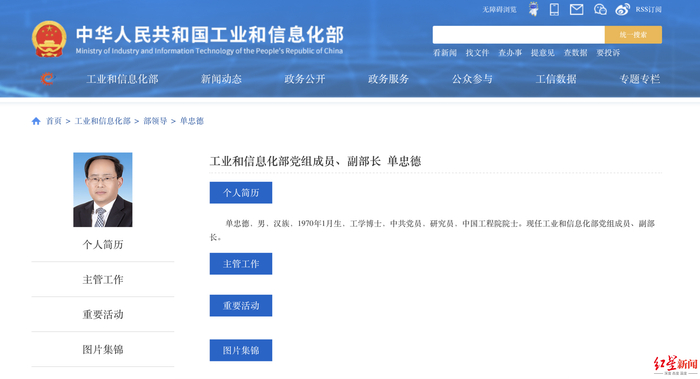Screen dimensions: 700x379
Task: Click the blue 个人简历 button
Action: [241, 193]
